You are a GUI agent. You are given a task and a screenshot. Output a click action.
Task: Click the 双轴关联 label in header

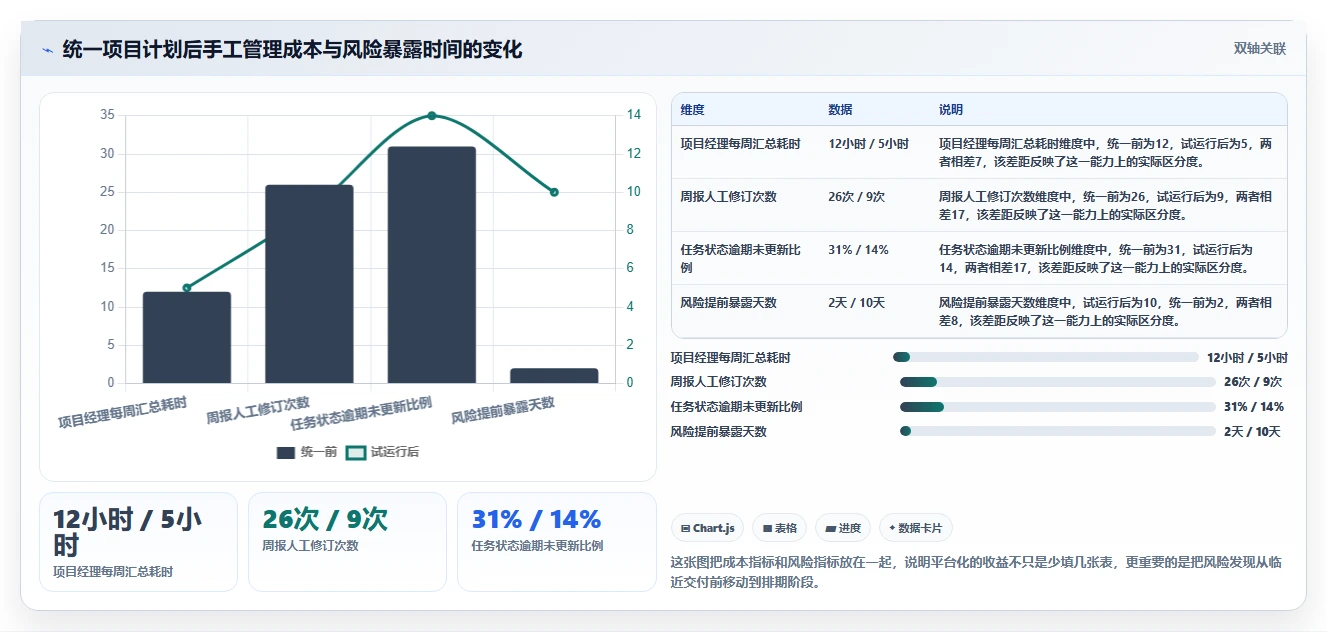coord(1259,48)
